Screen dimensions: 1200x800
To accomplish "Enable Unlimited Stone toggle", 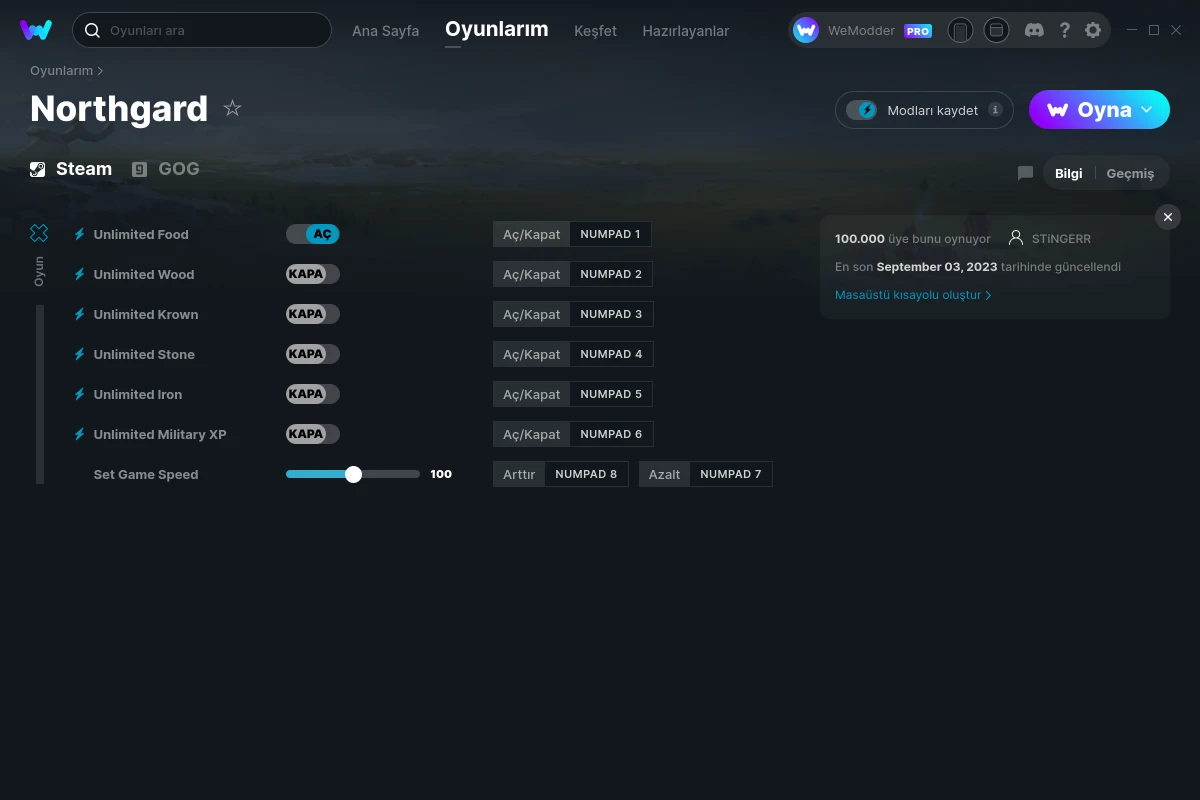I will (x=313, y=354).
